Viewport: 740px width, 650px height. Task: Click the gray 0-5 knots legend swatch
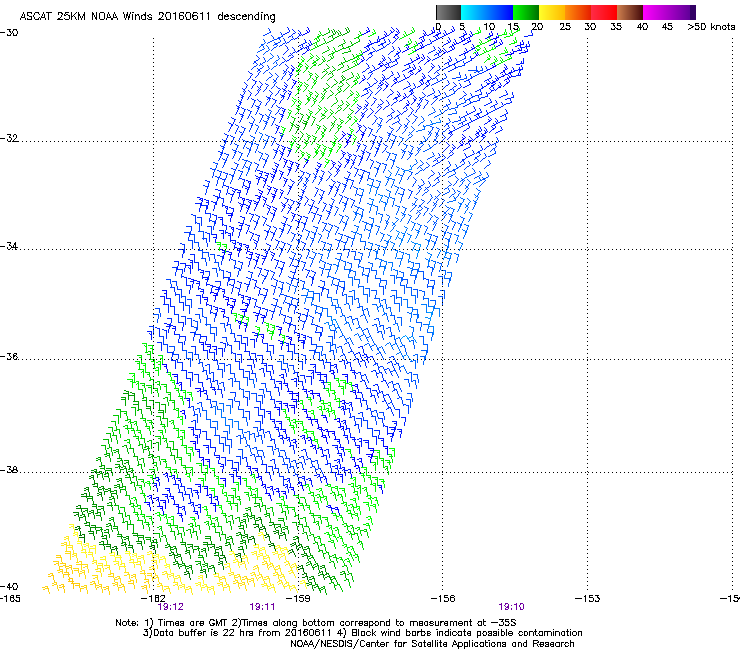click(448, 12)
